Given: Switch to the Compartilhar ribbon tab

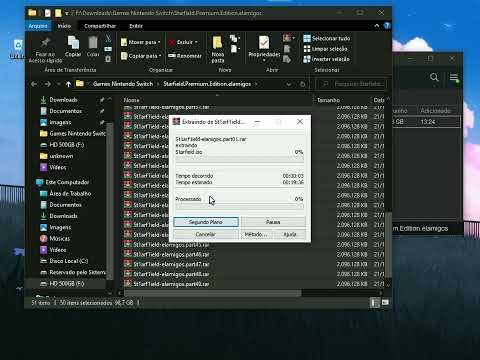Looking at the screenshot, I should click(x=100, y=26).
